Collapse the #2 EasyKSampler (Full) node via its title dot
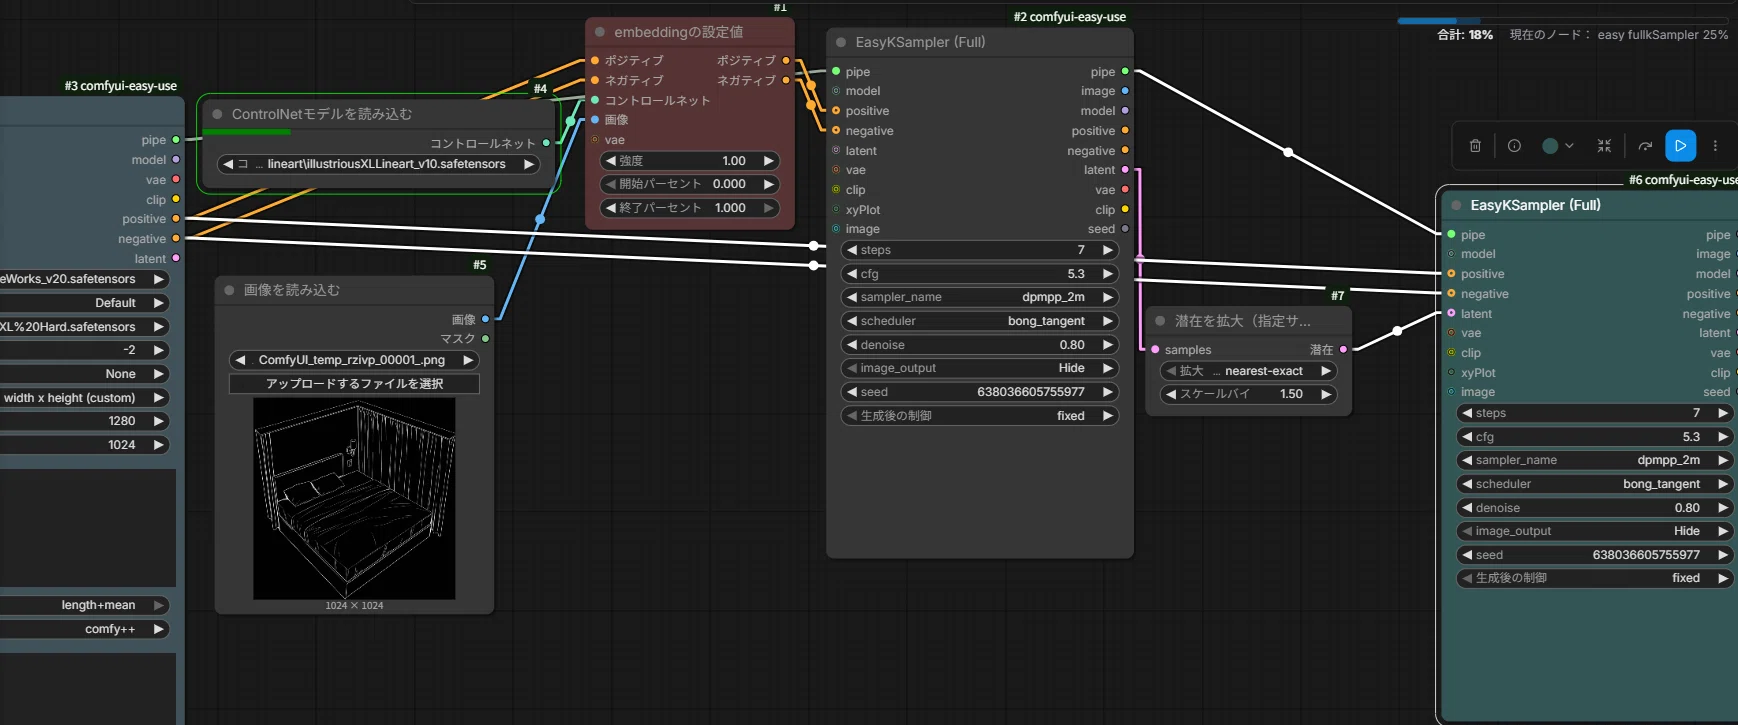1738x725 pixels. tap(841, 42)
